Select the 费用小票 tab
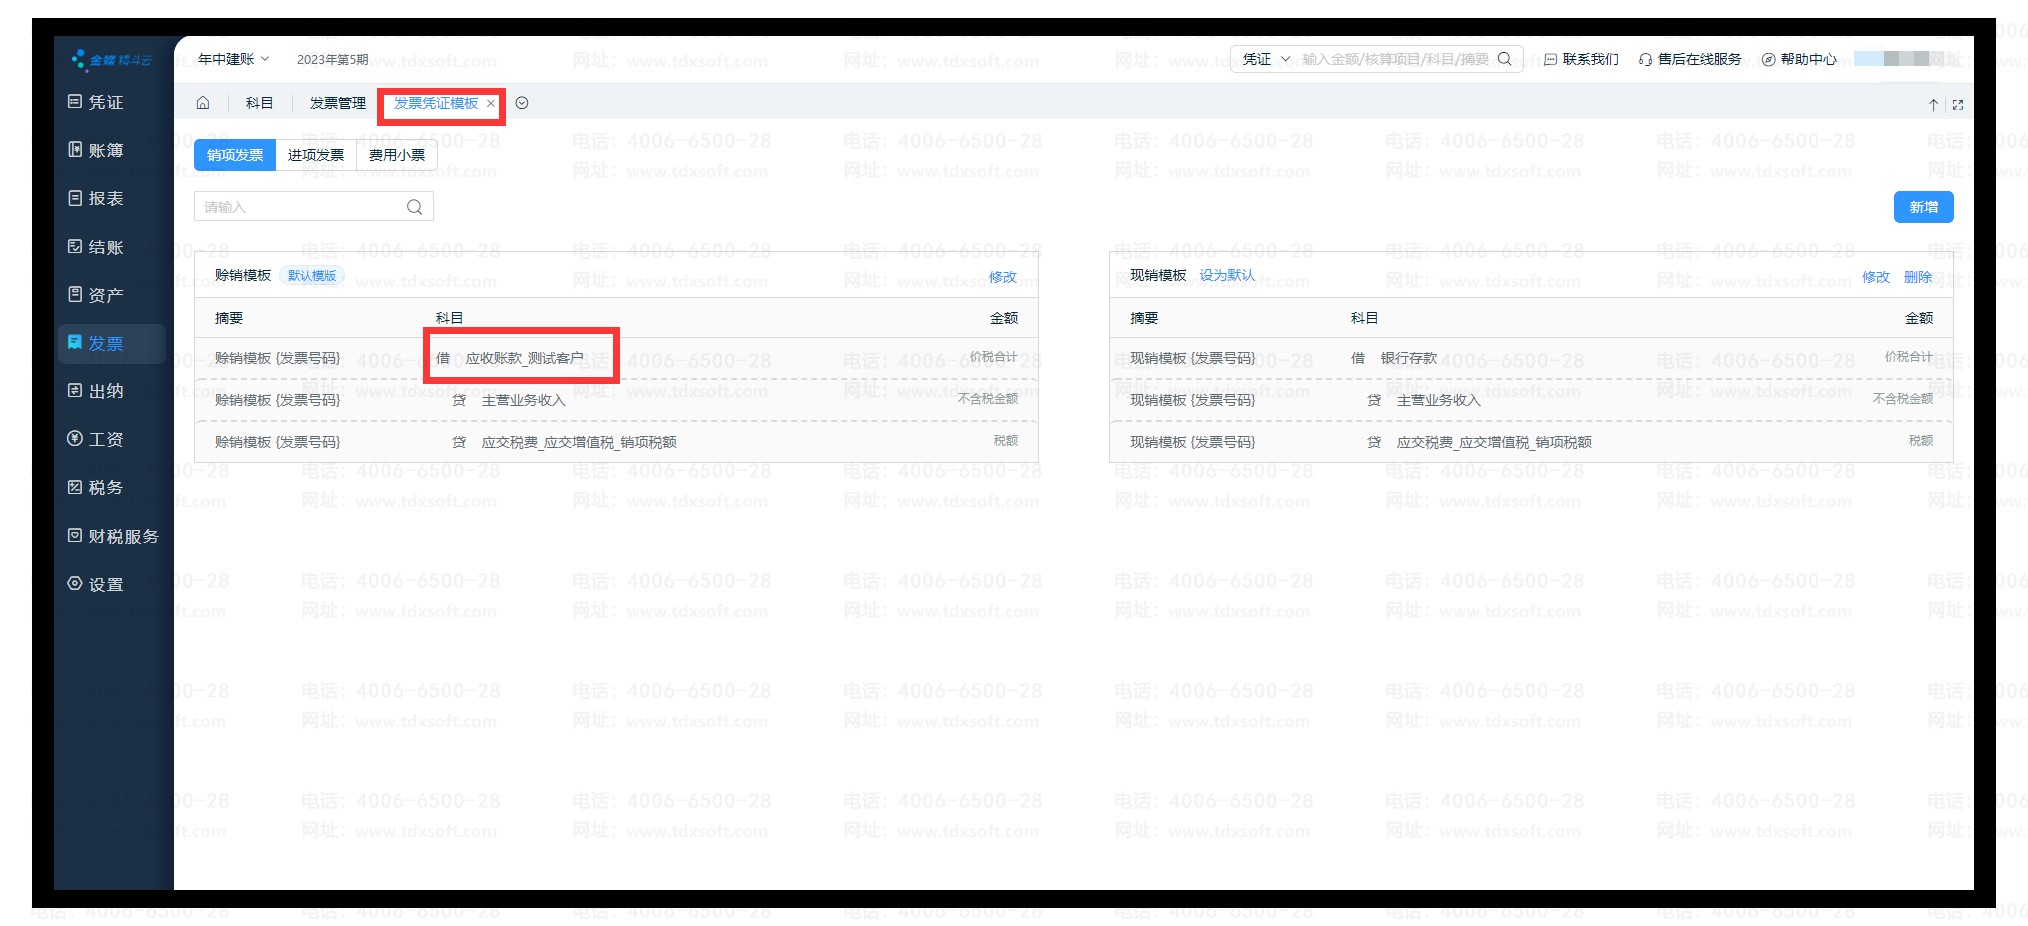 [397, 155]
